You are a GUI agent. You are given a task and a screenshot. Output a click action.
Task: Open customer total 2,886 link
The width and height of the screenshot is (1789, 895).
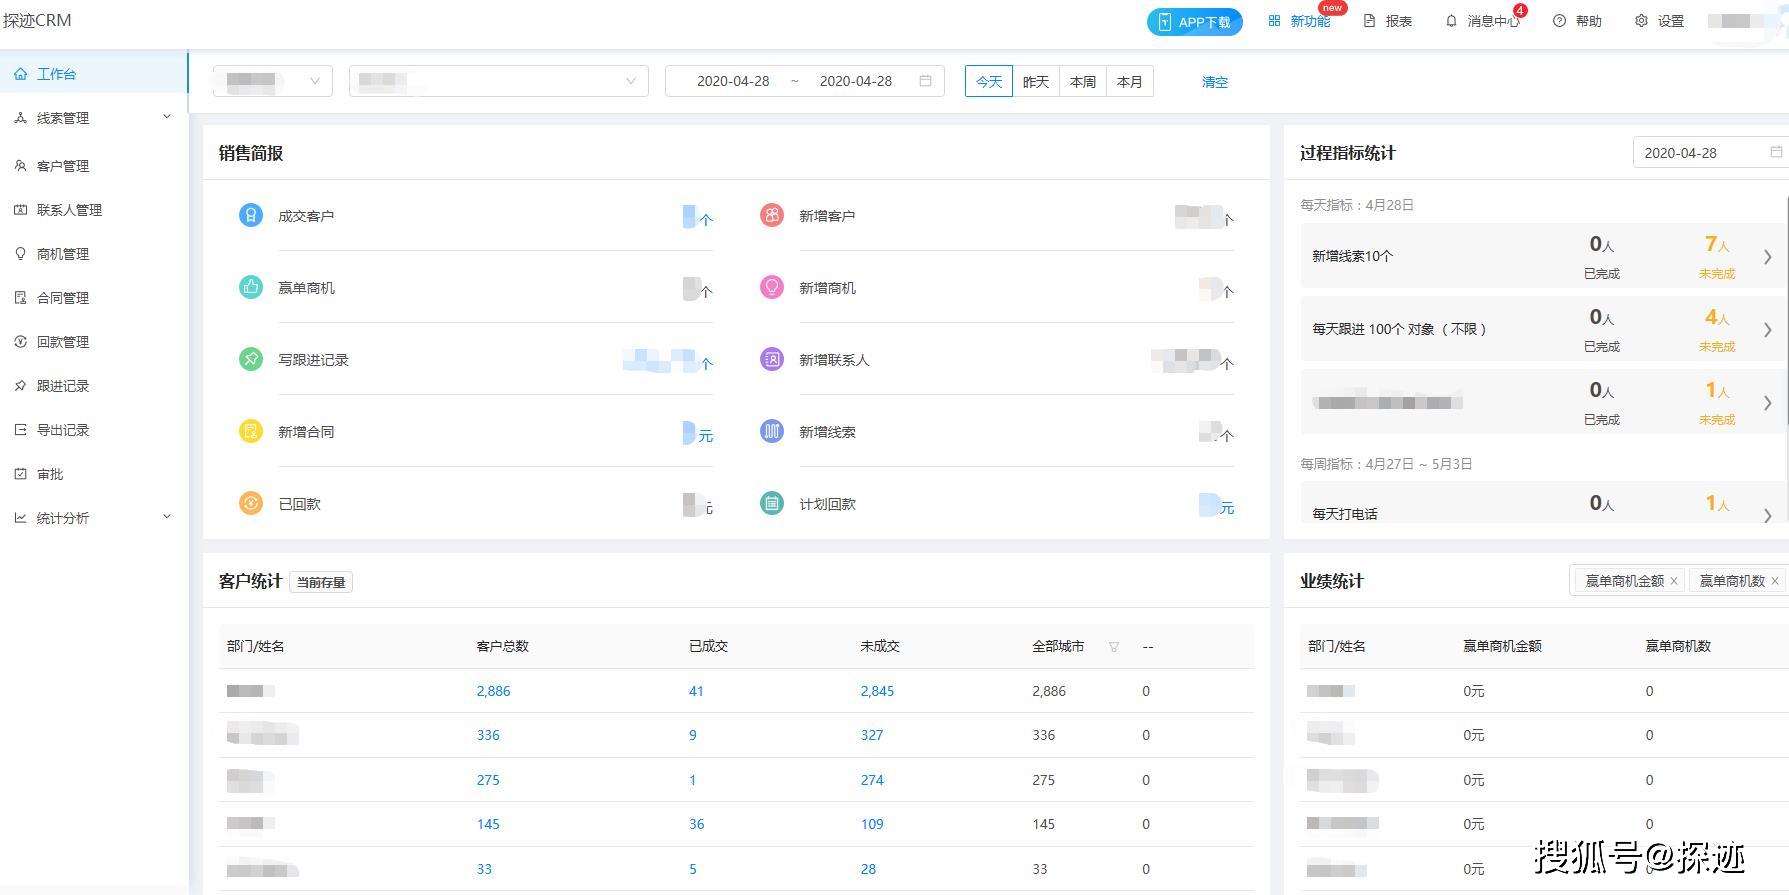point(493,691)
